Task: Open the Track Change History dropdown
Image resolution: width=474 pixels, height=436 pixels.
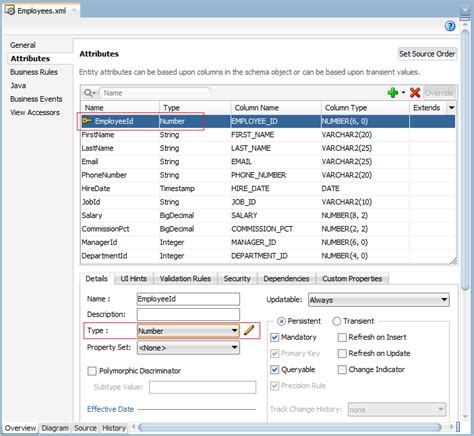Action: 397,409
